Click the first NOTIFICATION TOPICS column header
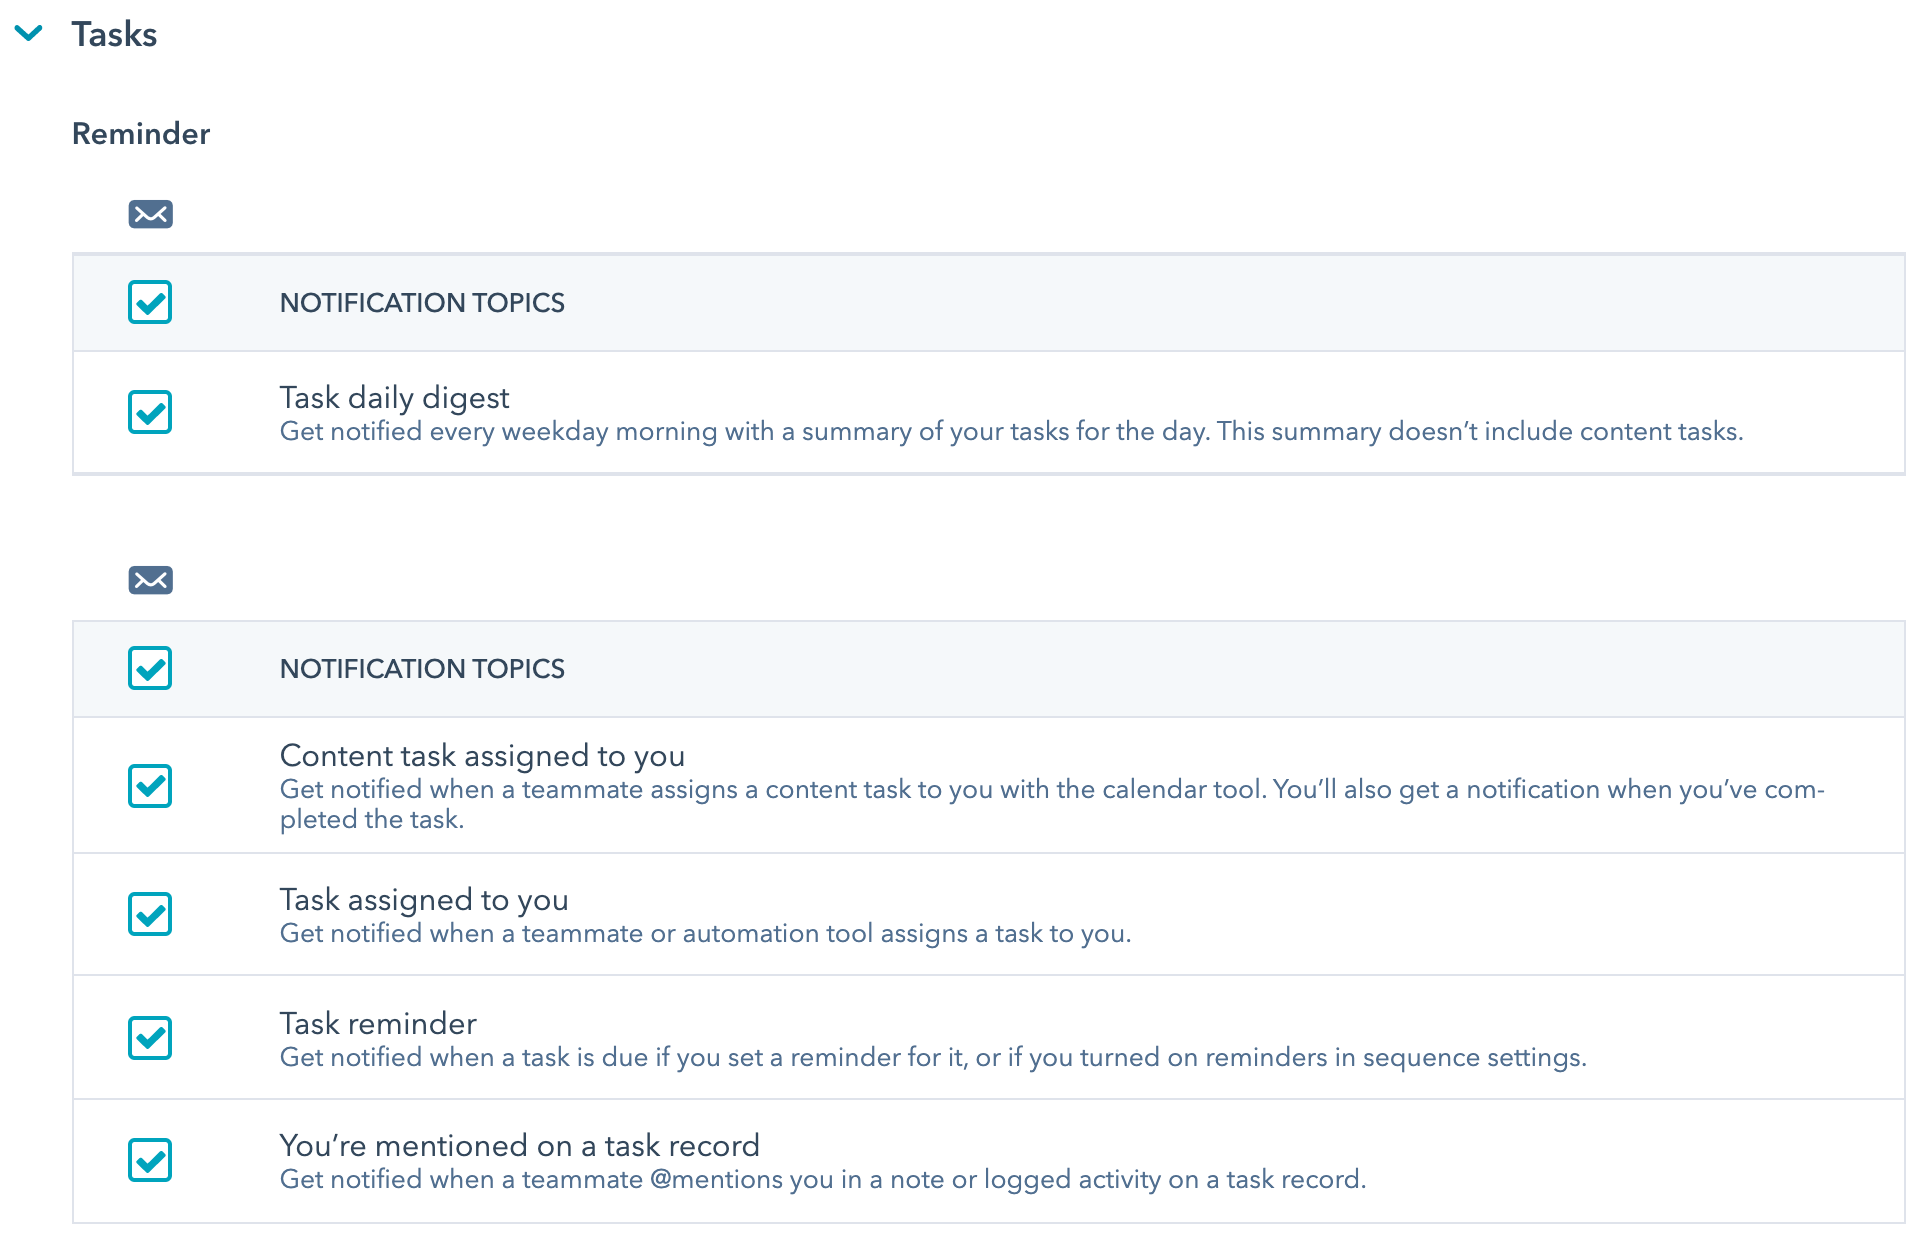Viewport: 1916px width, 1242px height. 422,302
